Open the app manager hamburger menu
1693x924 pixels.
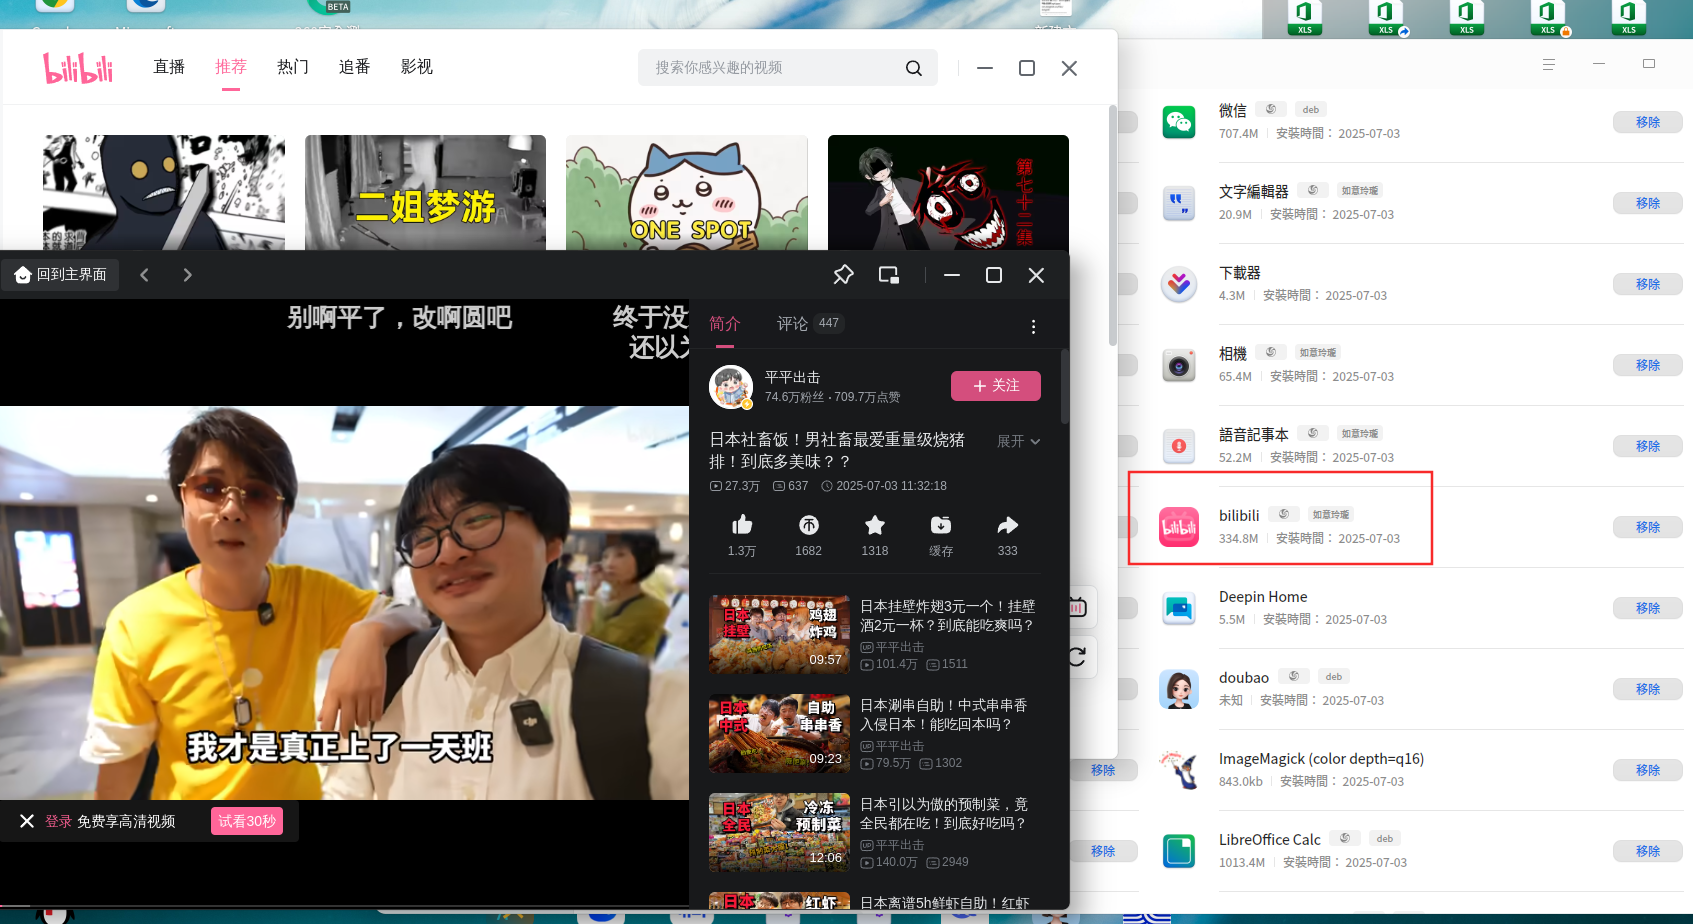[1548, 64]
